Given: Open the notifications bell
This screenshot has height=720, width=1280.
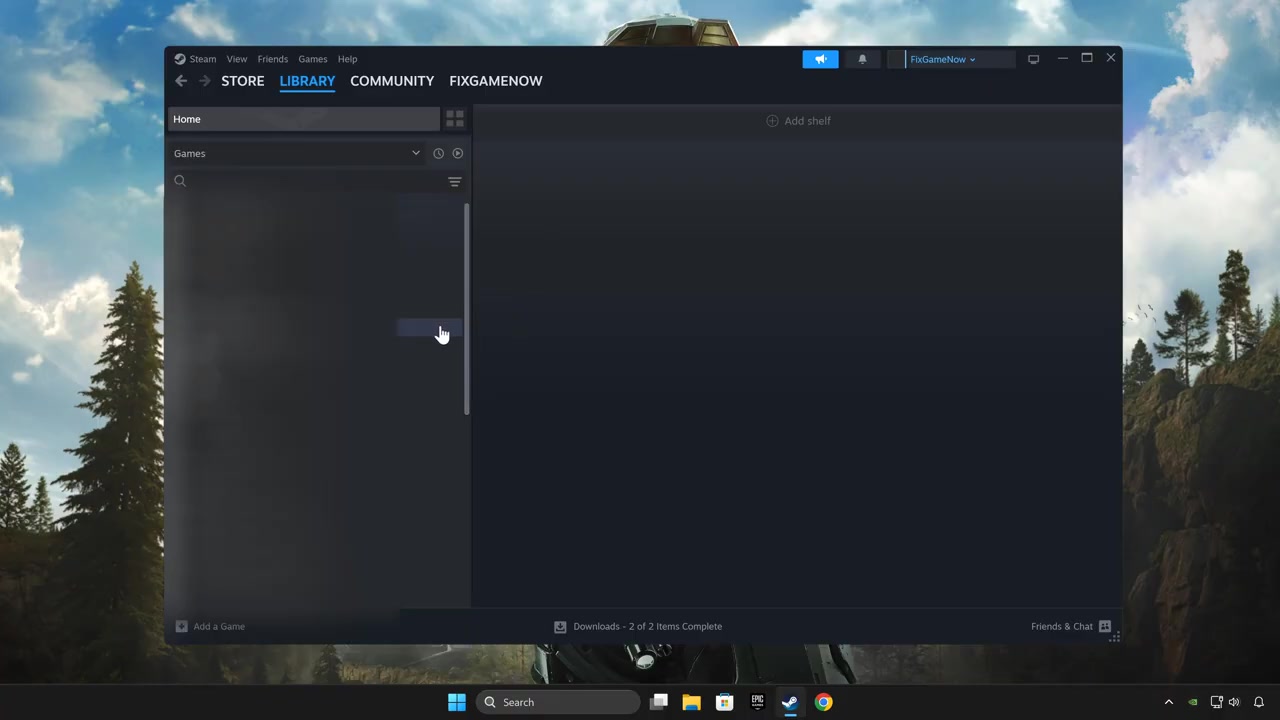Looking at the screenshot, I should [x=862, y=59].
